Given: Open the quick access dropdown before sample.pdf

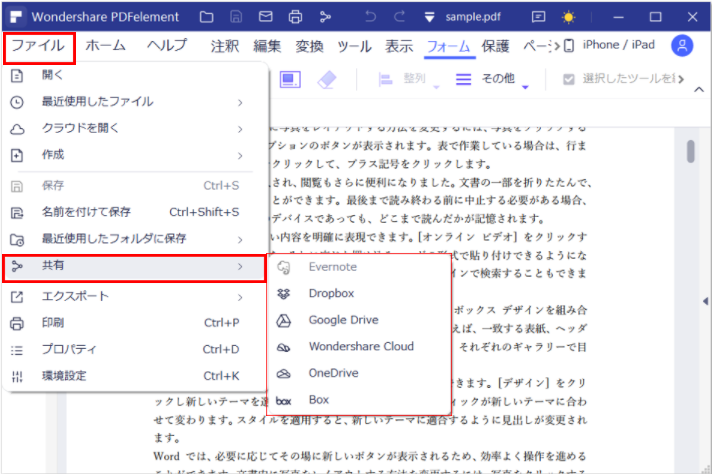Looking at the screenshot, I should pyautogui.click(x=429, y=17).
